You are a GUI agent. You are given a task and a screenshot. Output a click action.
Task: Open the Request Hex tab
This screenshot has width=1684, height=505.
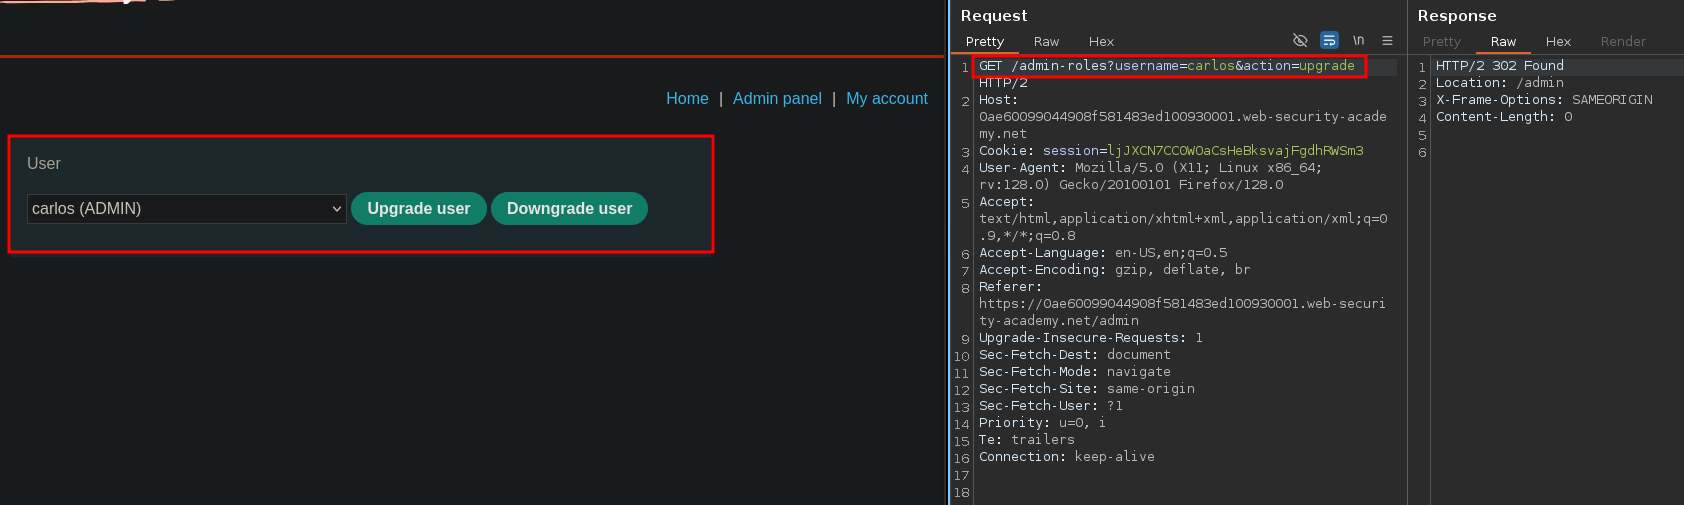pos(1101,42)
